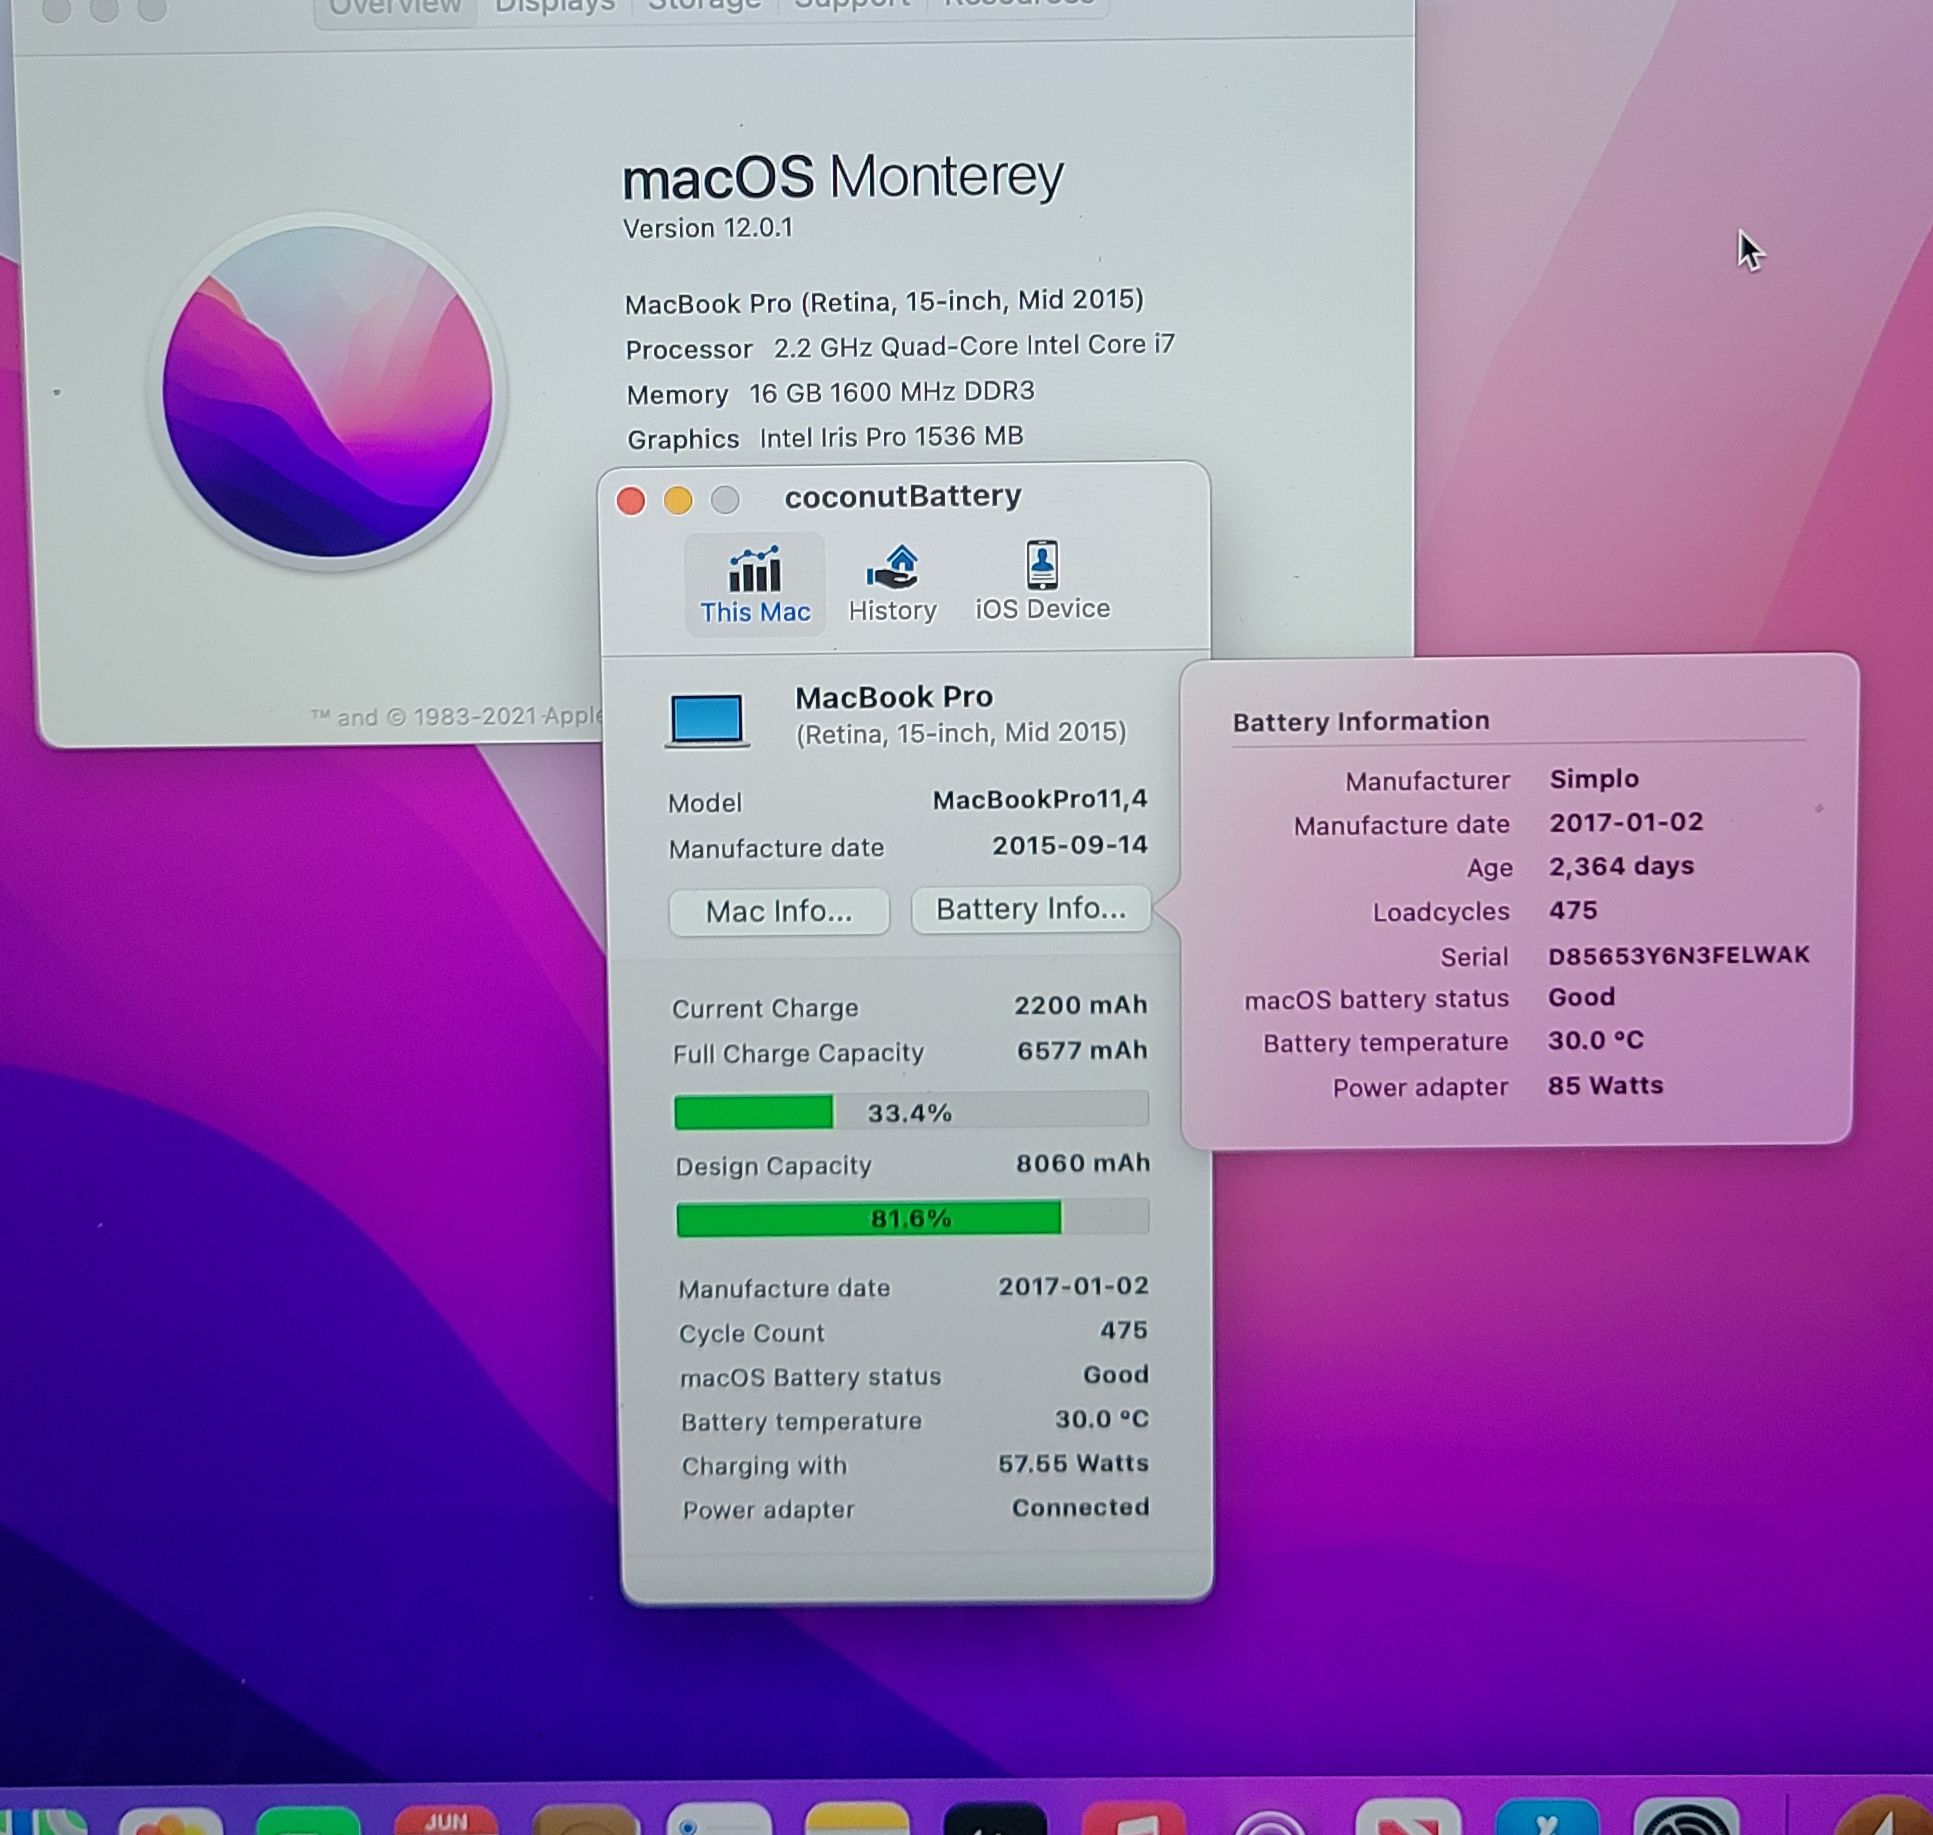Click the graphics value Intel Iris Pro 1536 MB

click(x=891, y=437)
